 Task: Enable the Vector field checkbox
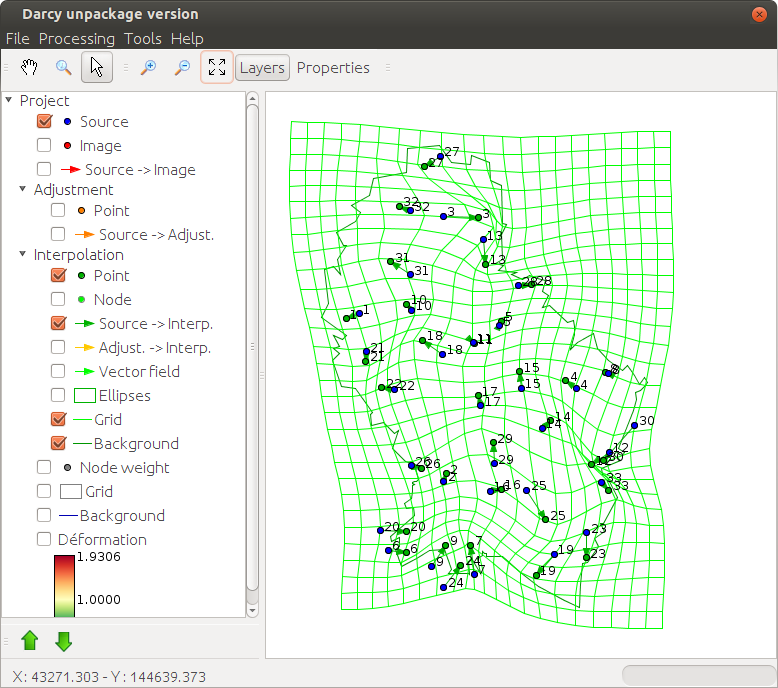pos(58,372)
